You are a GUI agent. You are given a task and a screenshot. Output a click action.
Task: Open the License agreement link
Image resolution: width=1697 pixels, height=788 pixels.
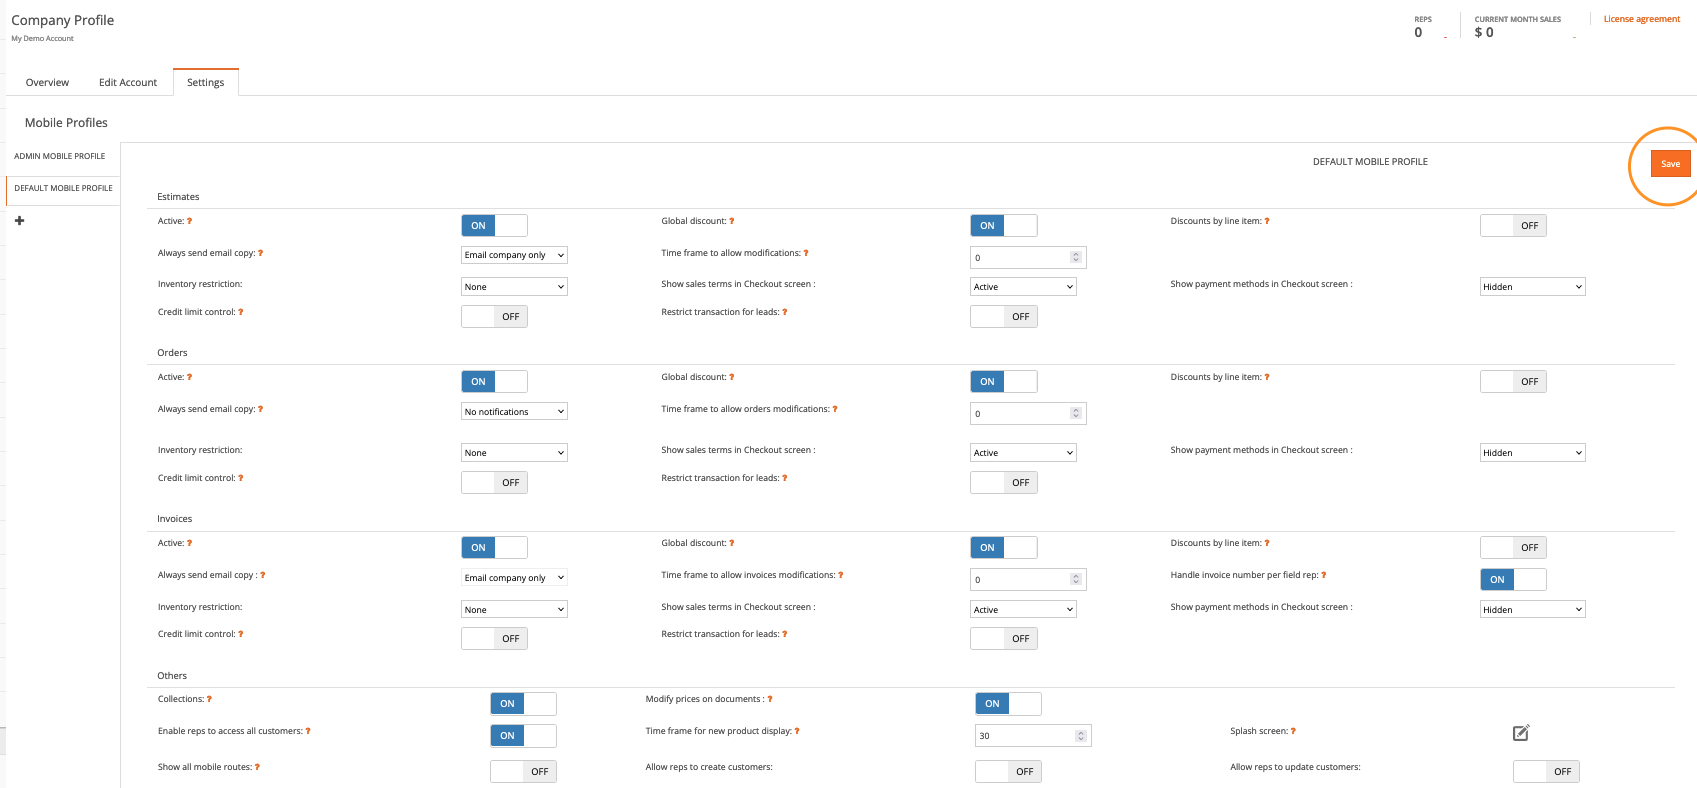1641,19
